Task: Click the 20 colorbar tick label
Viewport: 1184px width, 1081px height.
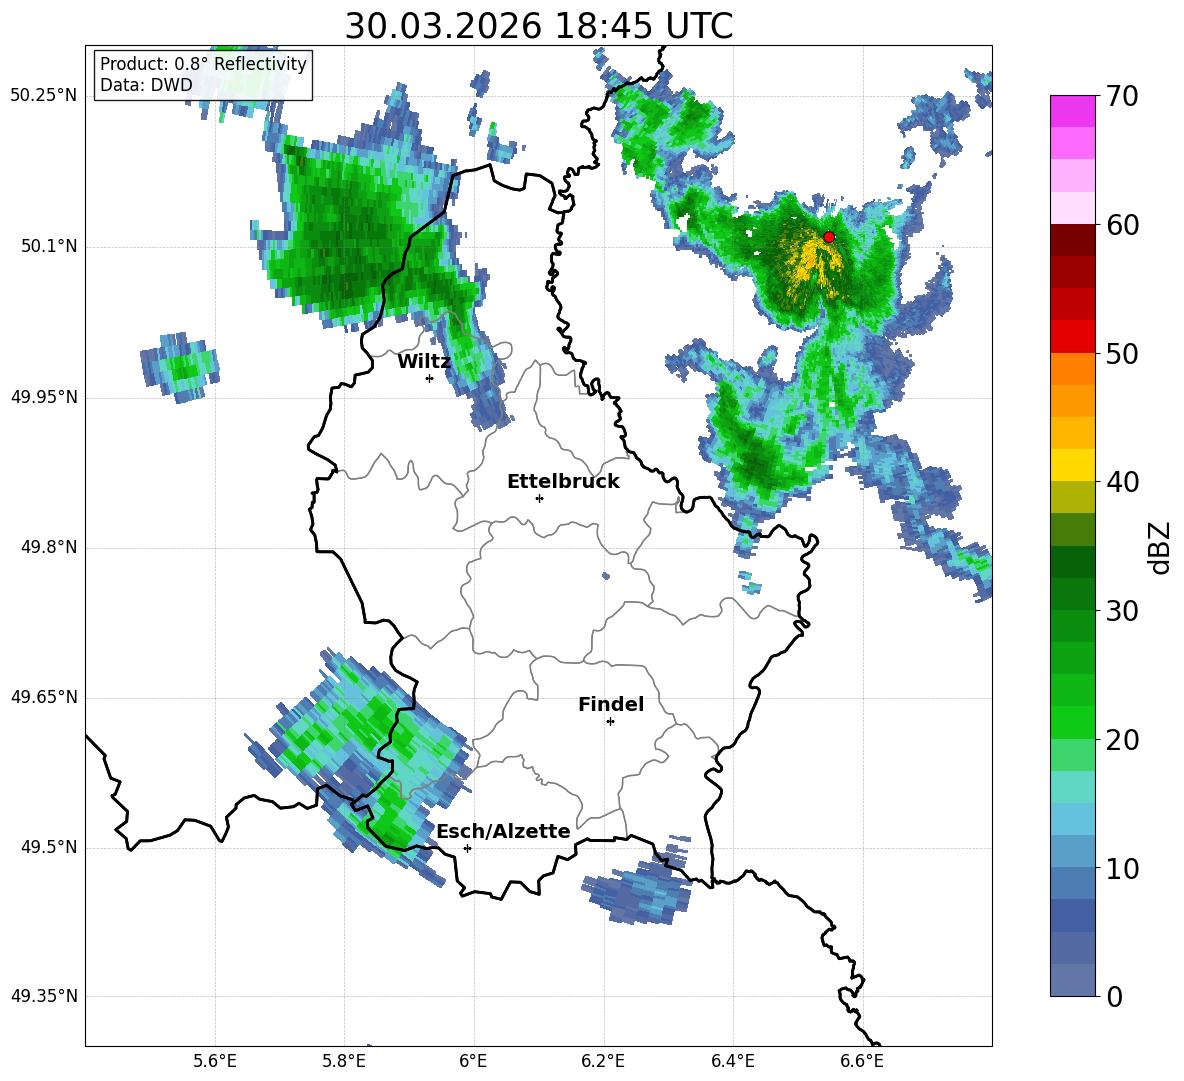Action: pos(1122,740)
